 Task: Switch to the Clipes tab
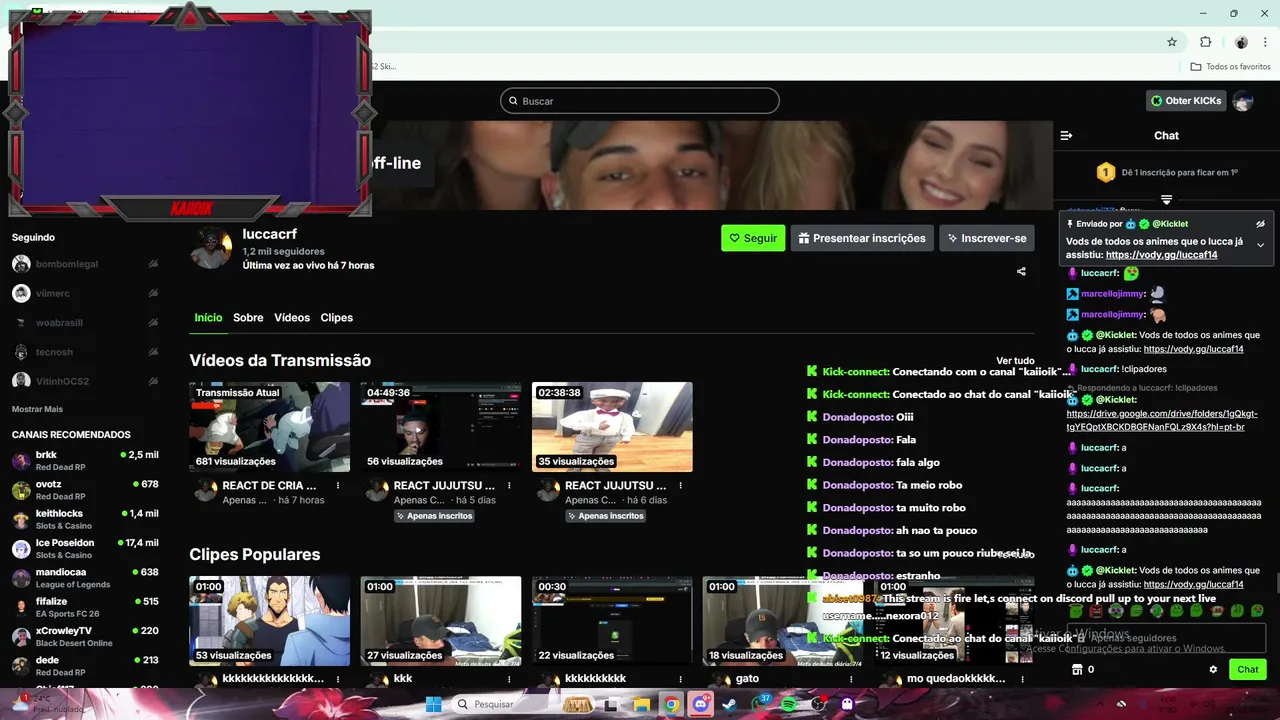coord(336,317)
